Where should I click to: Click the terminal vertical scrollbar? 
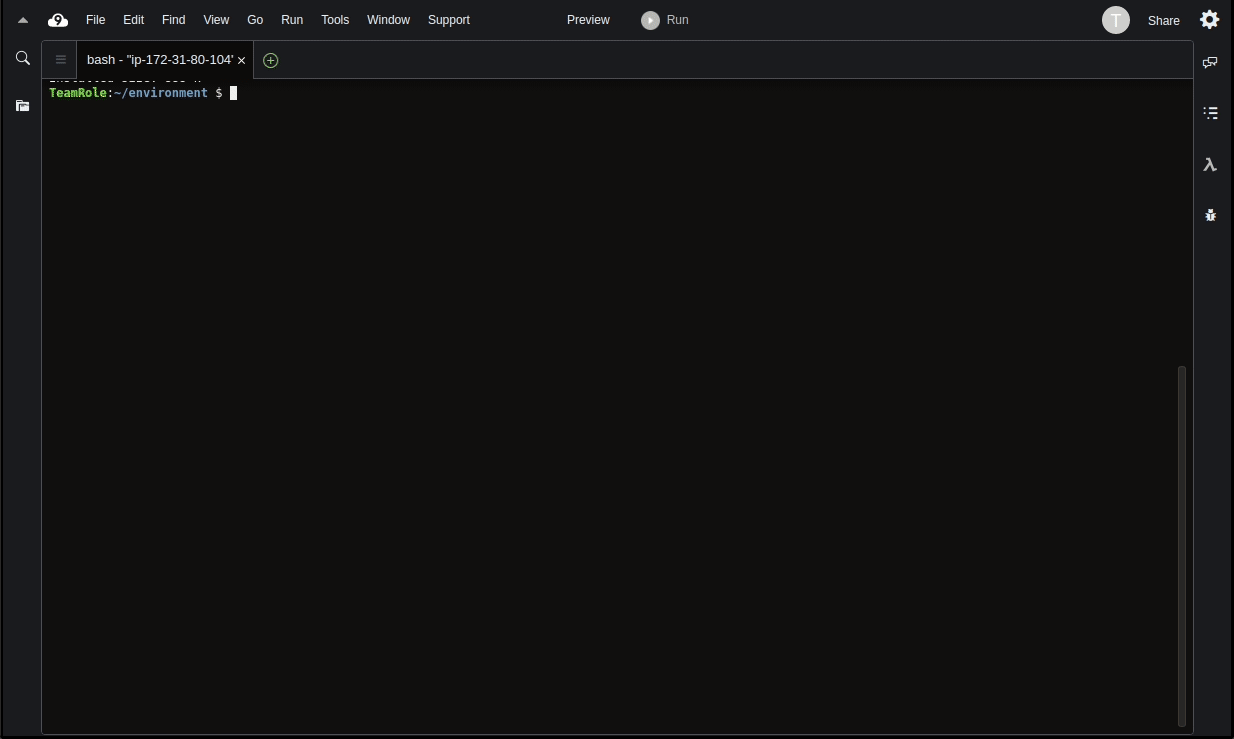click(x=1182, y=546)
